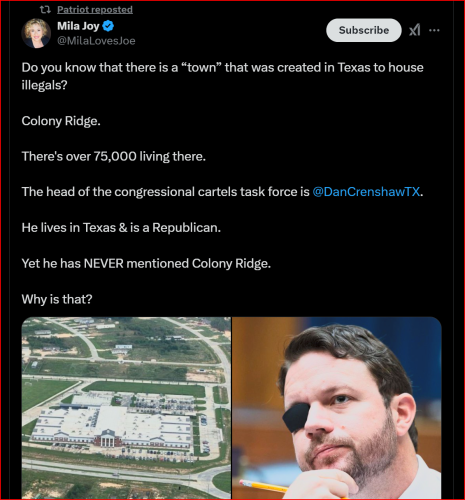Viewport: 465px width, 500px height.
Task: Click the word 'illegals?' in the tweet
Action: coord(44,85)
